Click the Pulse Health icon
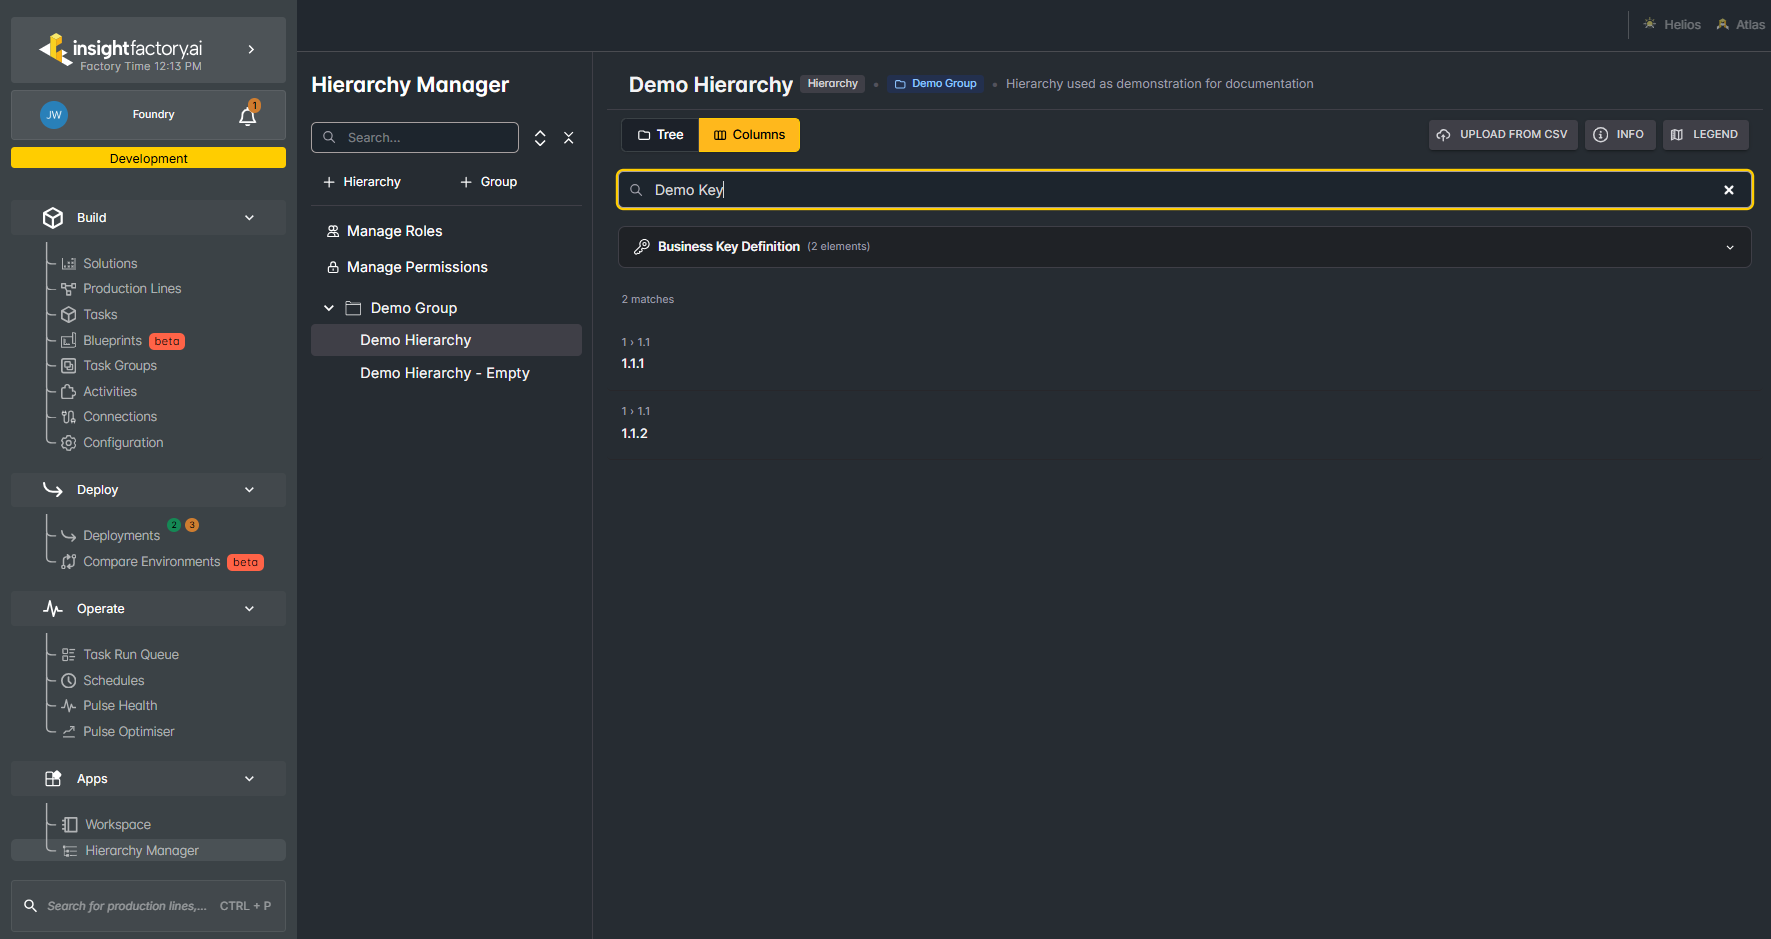 69,706
